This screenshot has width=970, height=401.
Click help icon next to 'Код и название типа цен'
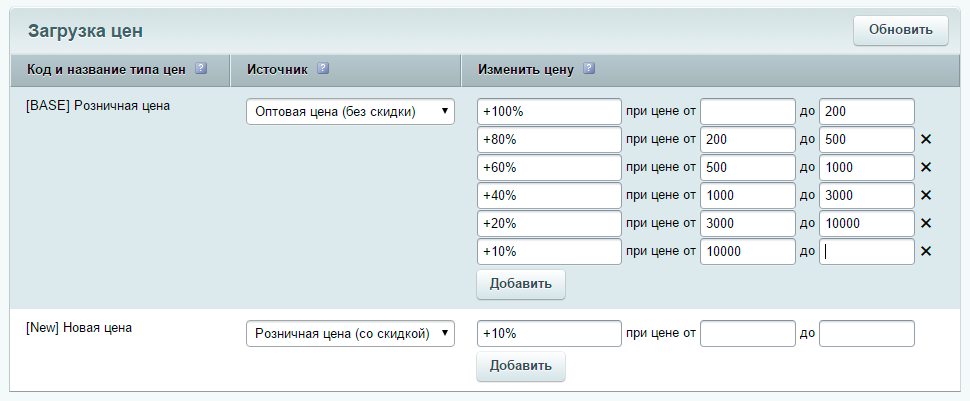[201, 69]
